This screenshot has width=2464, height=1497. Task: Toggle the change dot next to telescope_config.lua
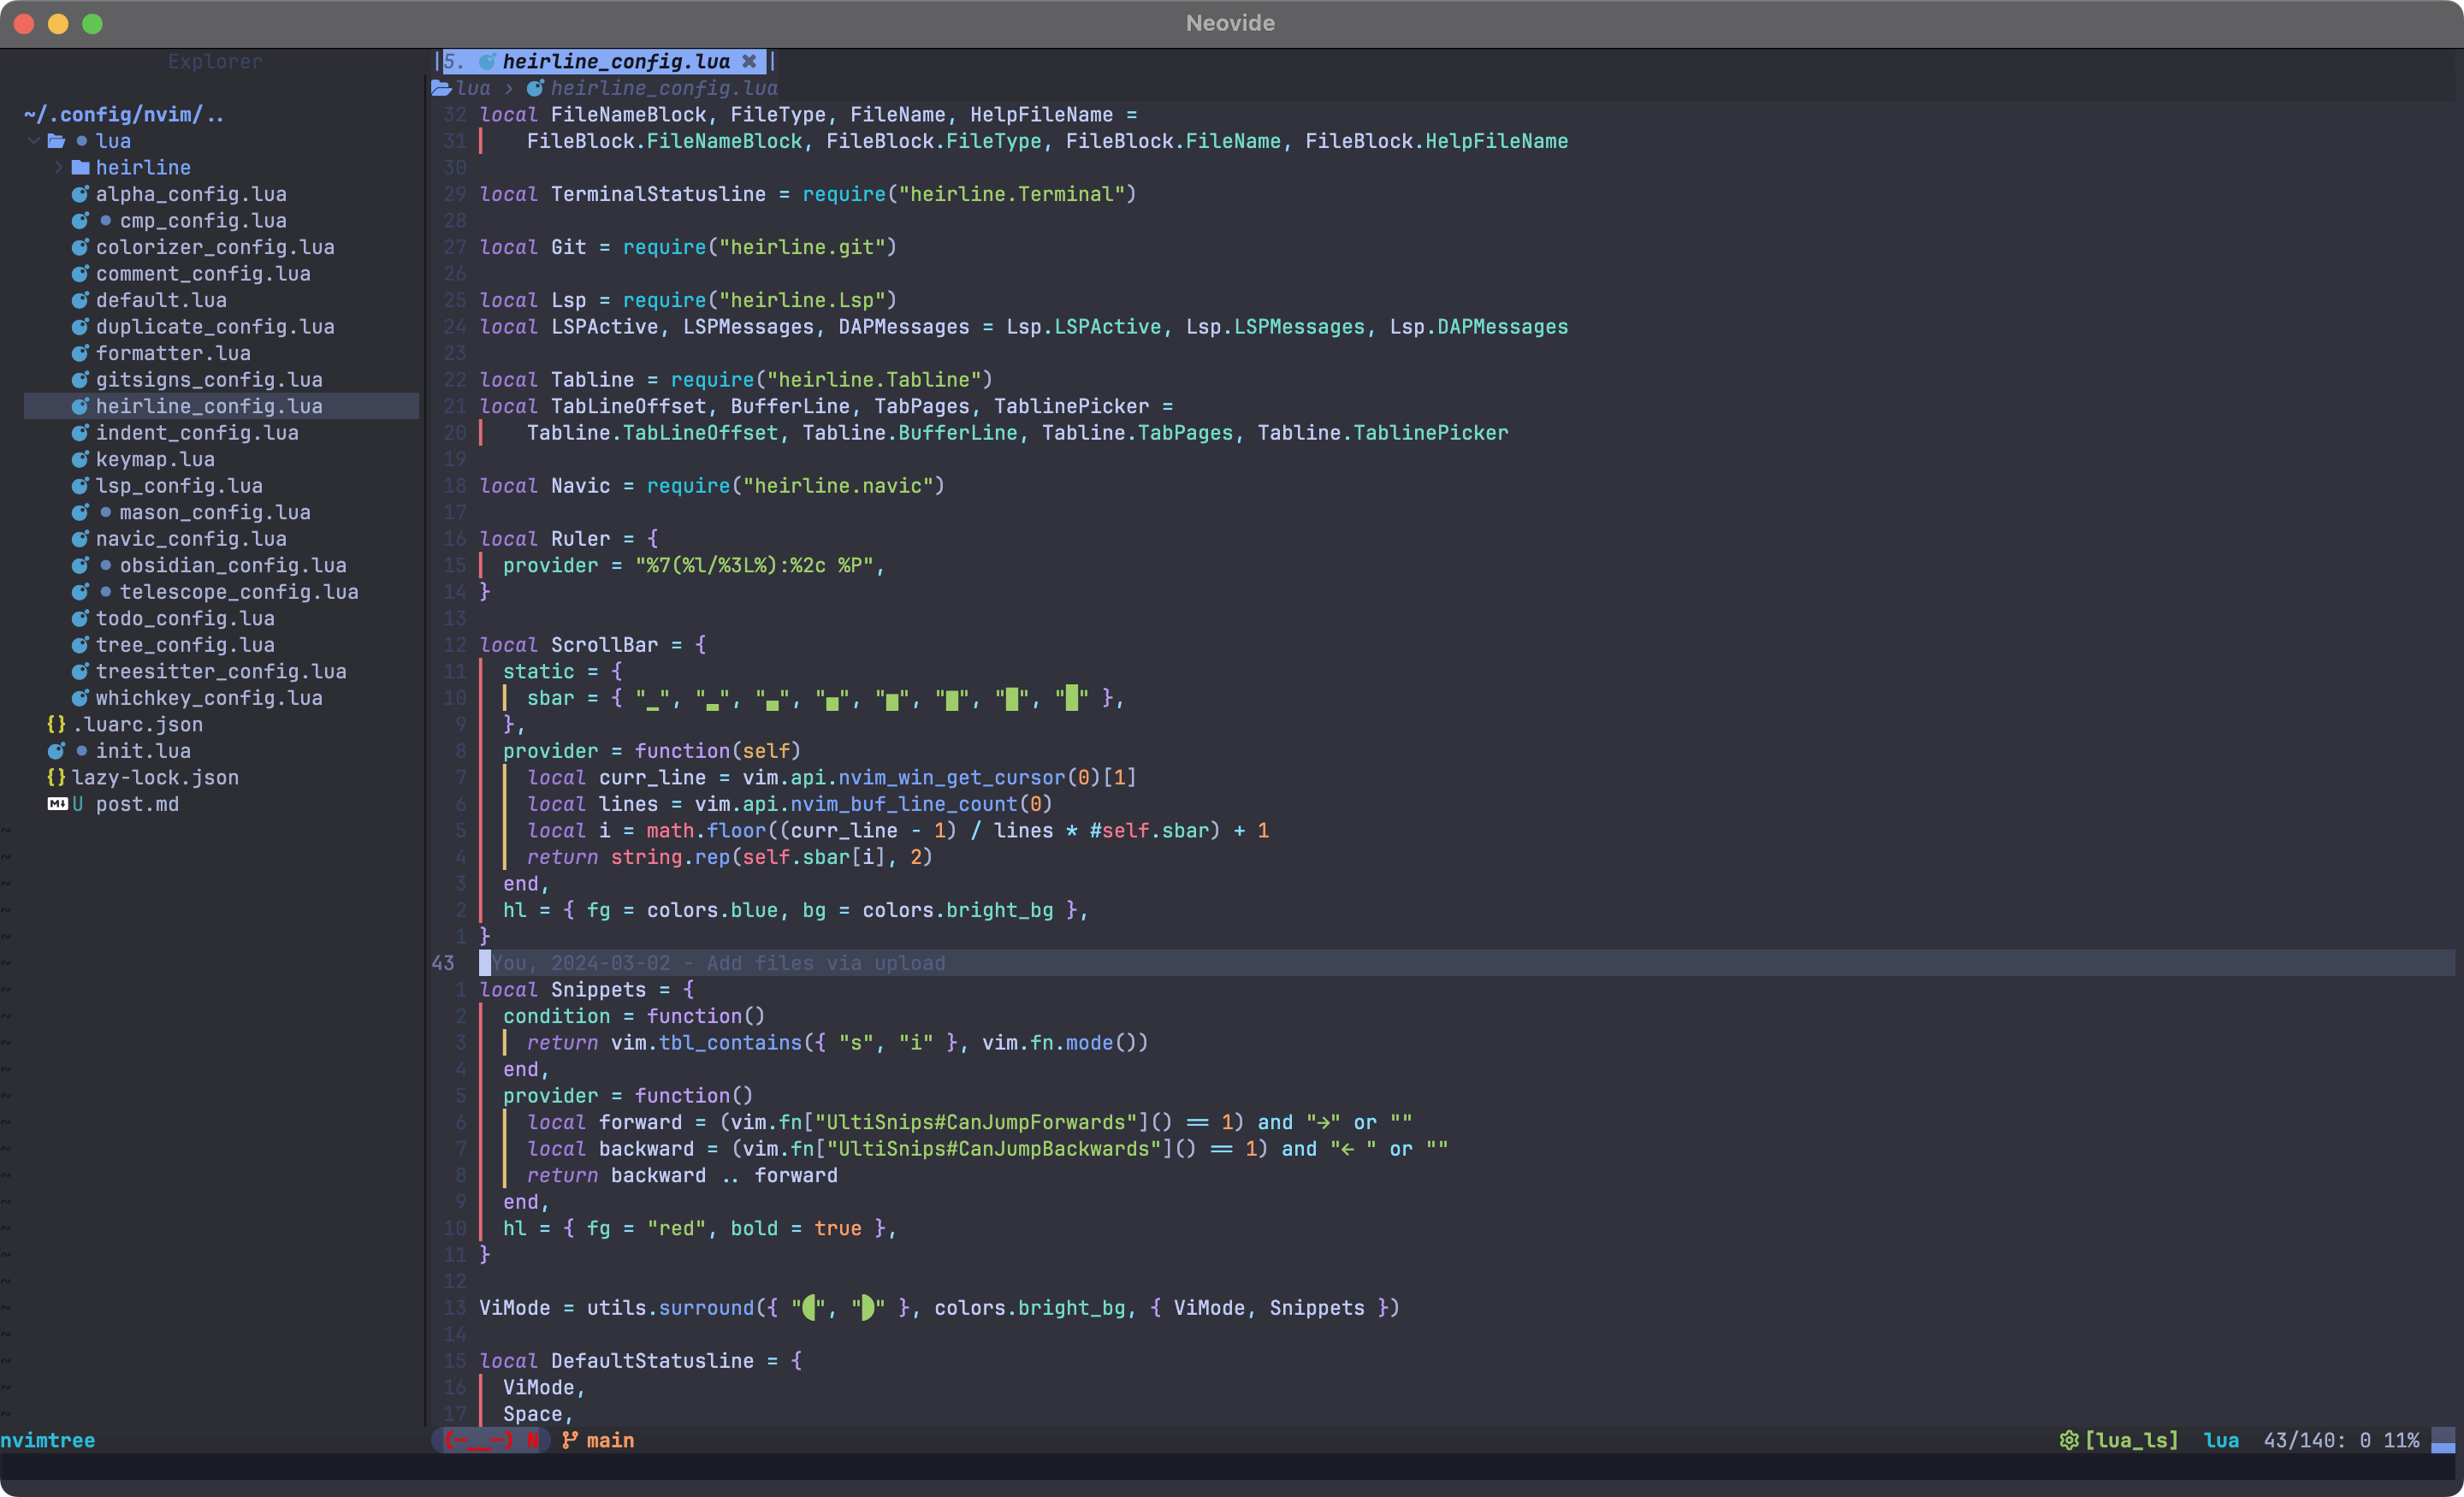coord(106,591)
